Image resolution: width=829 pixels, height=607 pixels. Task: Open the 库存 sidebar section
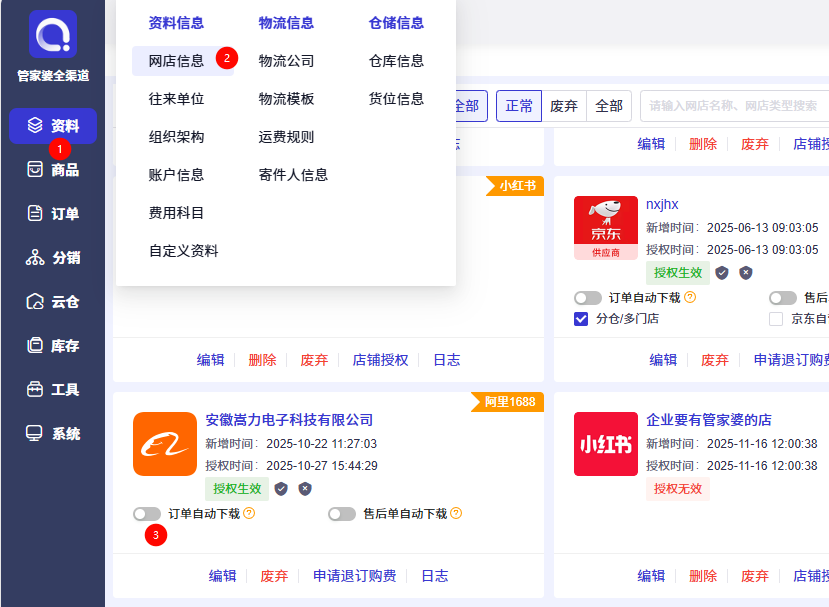coord(53,346)
